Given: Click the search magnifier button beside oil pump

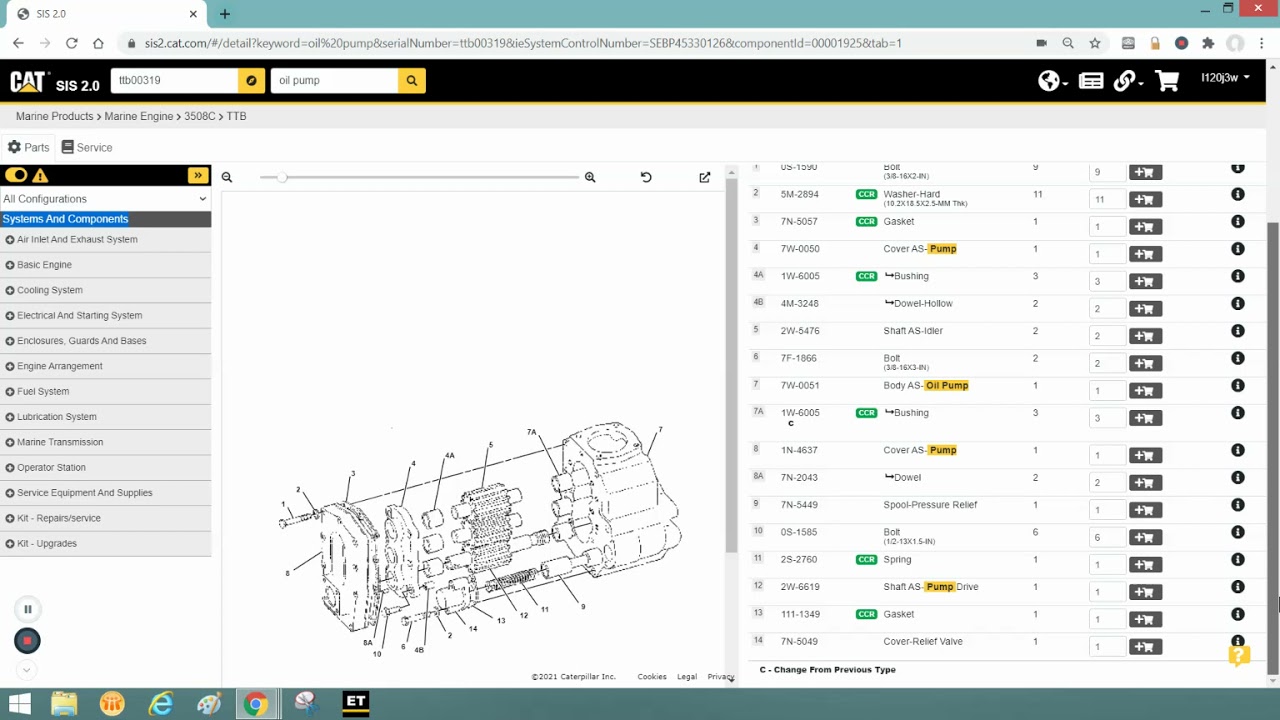Looking at the screenshot, I should 411,80.
